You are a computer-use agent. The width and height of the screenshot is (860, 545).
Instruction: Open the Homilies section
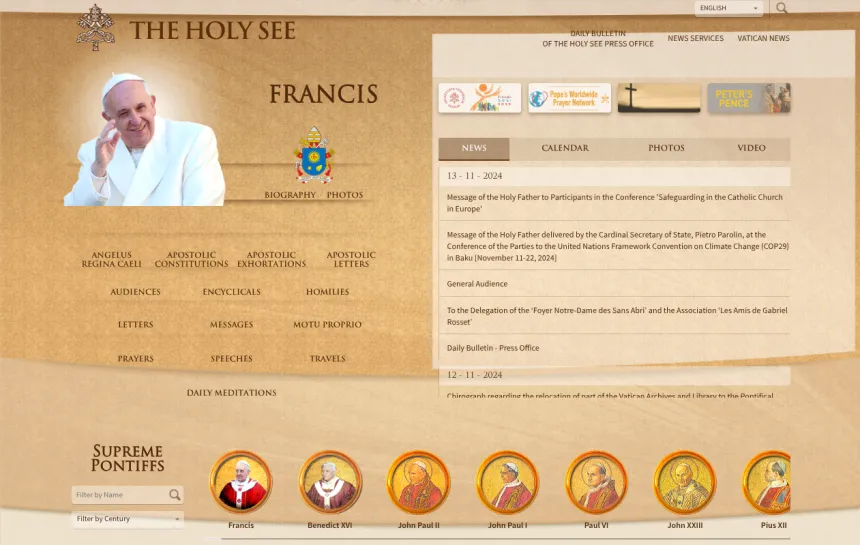[327, 292]
